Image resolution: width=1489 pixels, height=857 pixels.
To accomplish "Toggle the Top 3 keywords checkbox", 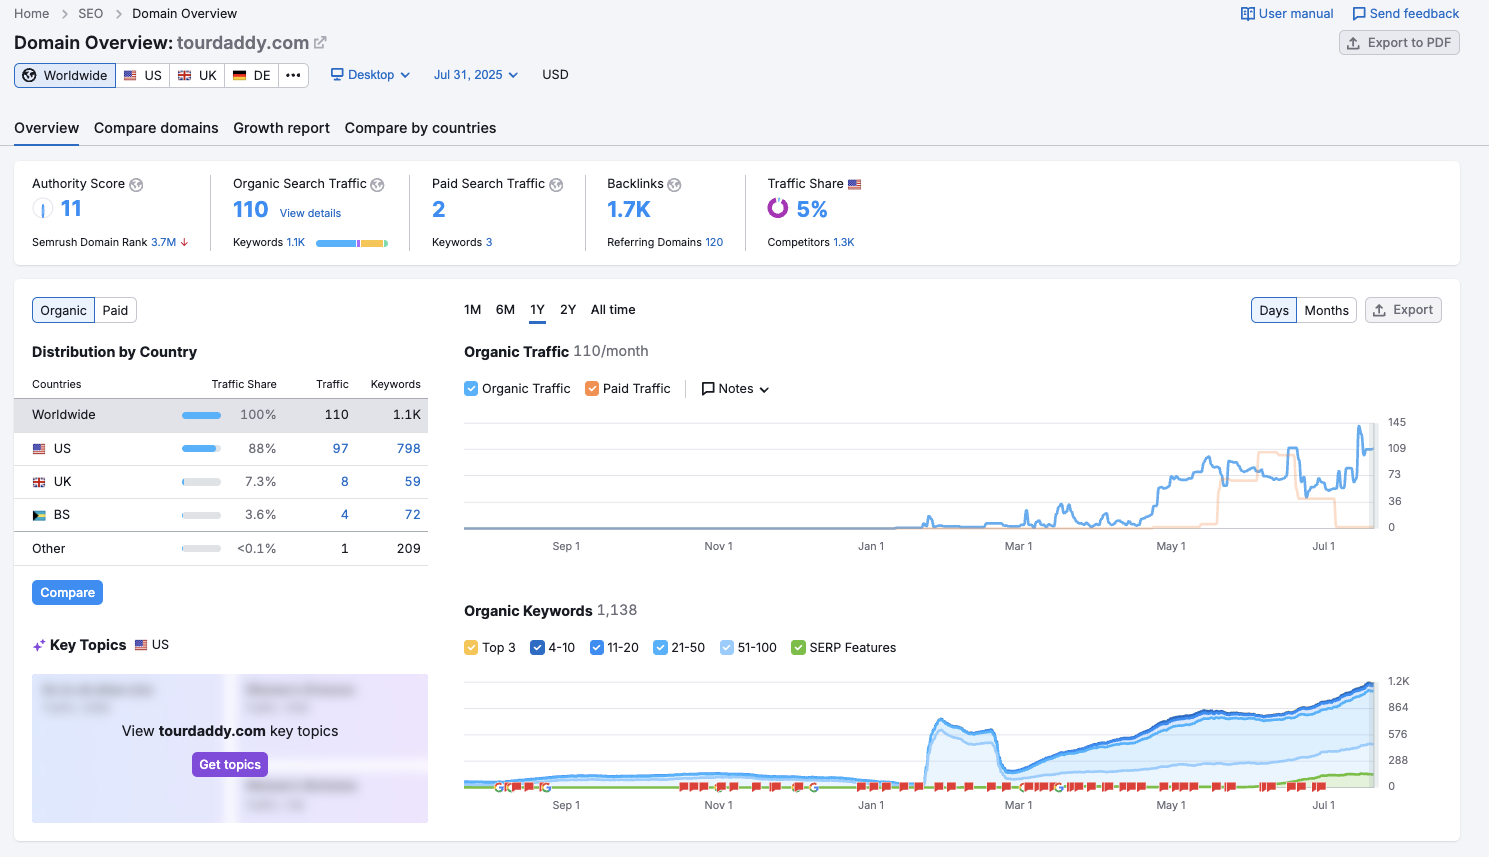I will [471, 648].
